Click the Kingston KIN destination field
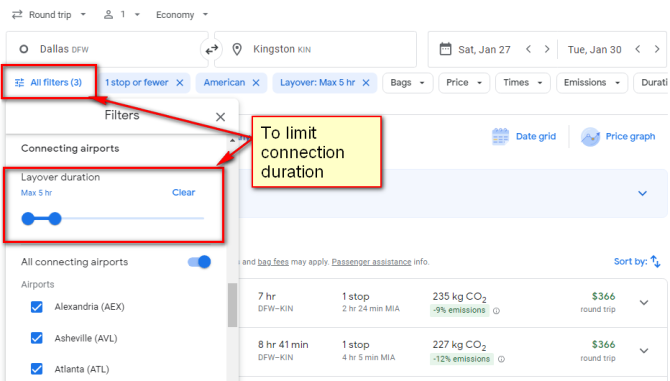 click(x=315, y=50)
